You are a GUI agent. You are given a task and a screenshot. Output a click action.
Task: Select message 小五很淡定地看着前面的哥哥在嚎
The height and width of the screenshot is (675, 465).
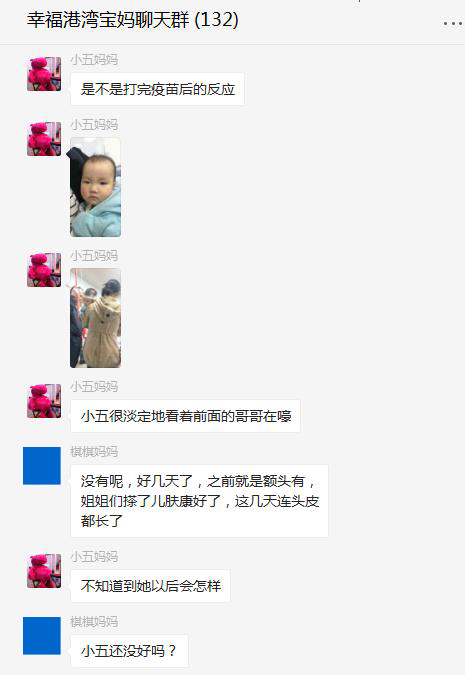point(186,416)
